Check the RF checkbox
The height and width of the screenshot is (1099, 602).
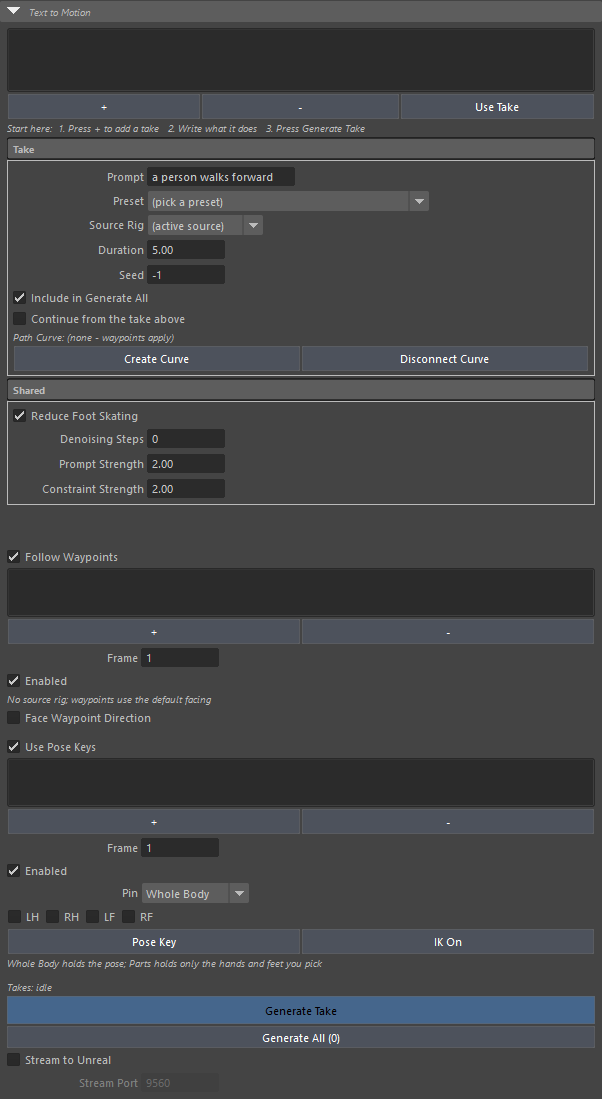pyautogui.click(x=128, y=917)
